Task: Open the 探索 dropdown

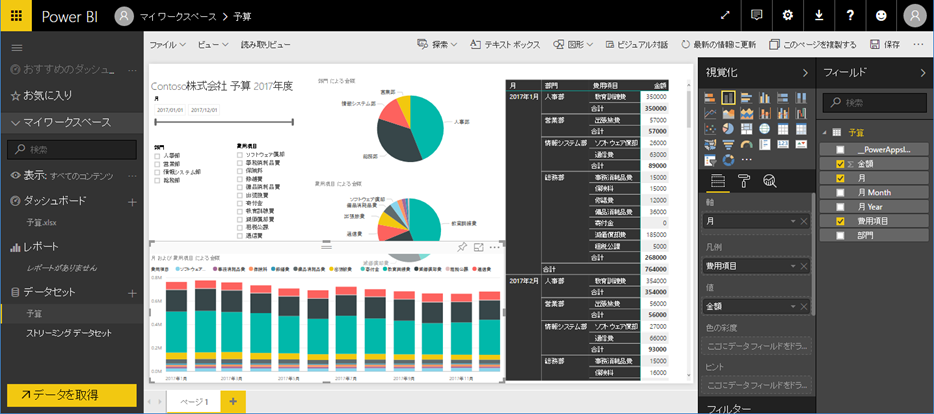Action: pos(437,45)
